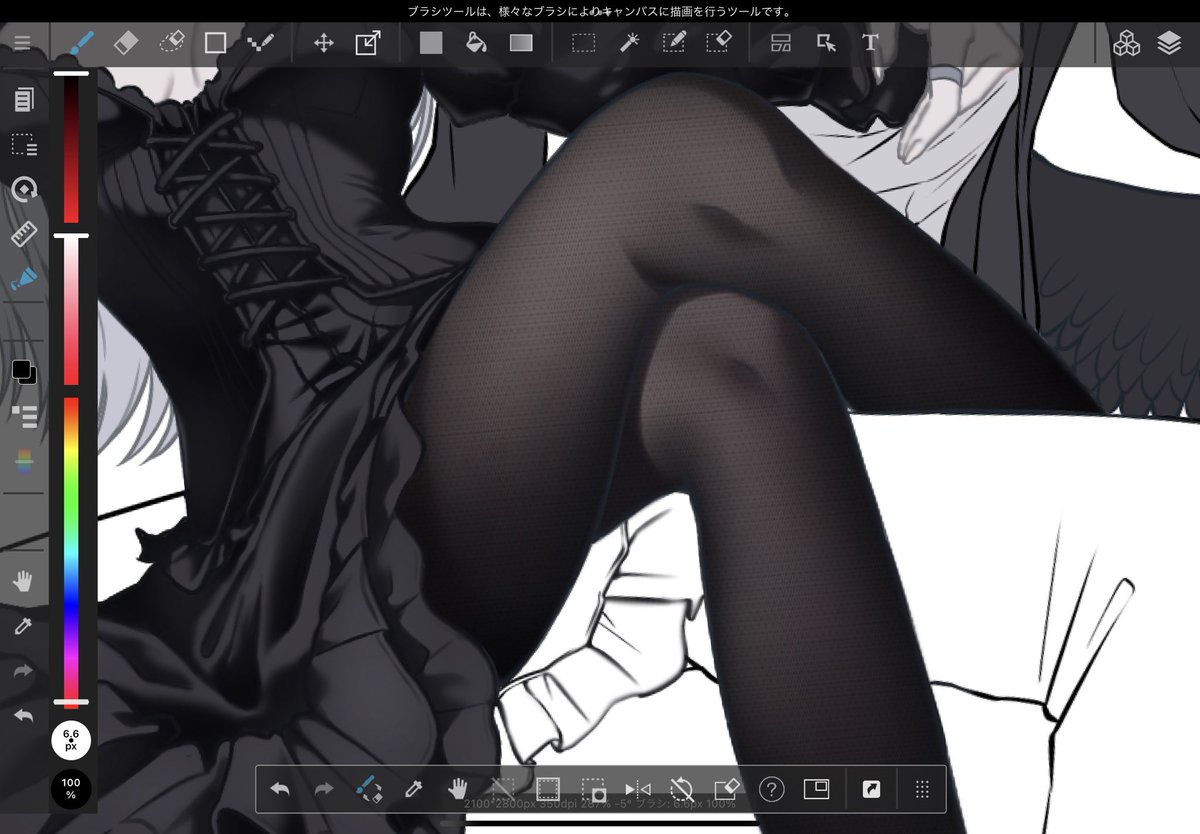
Task: Select the Gradient tool
Action: click(x=521, y=43)
